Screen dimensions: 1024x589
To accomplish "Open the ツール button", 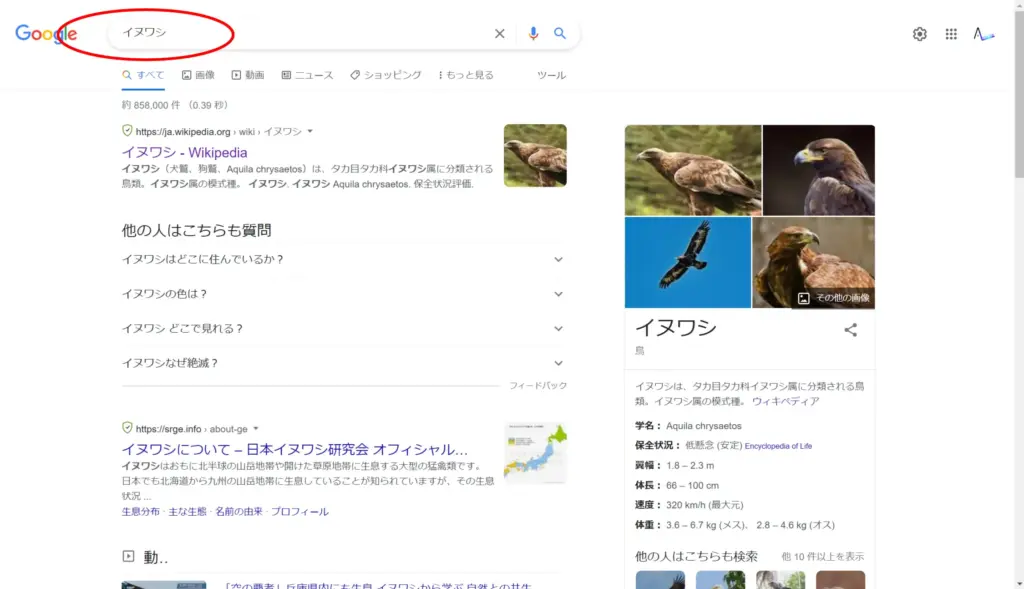I will tap(551, 75).
